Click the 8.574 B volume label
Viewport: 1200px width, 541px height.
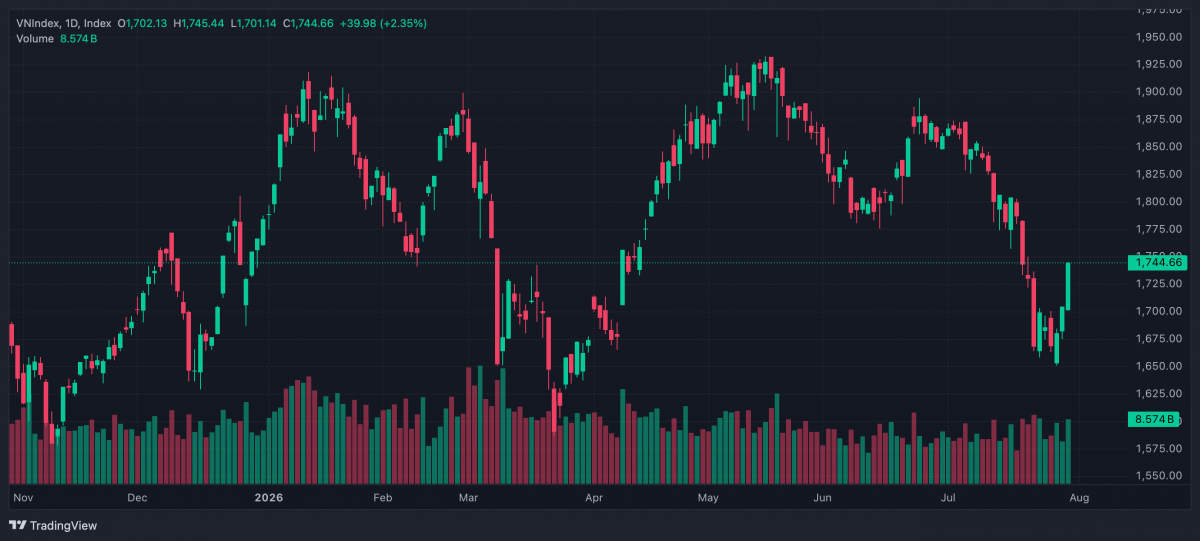point(1154,420)
